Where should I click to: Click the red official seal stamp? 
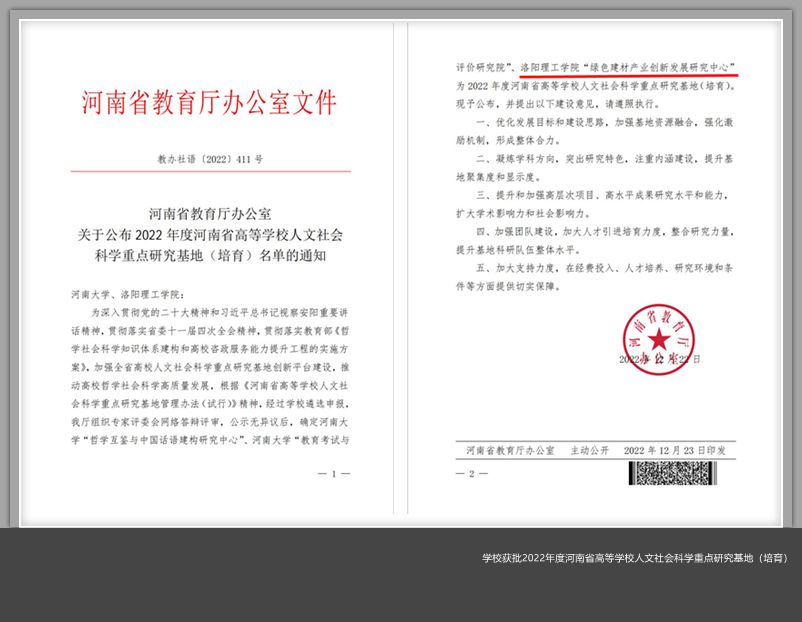657,337
